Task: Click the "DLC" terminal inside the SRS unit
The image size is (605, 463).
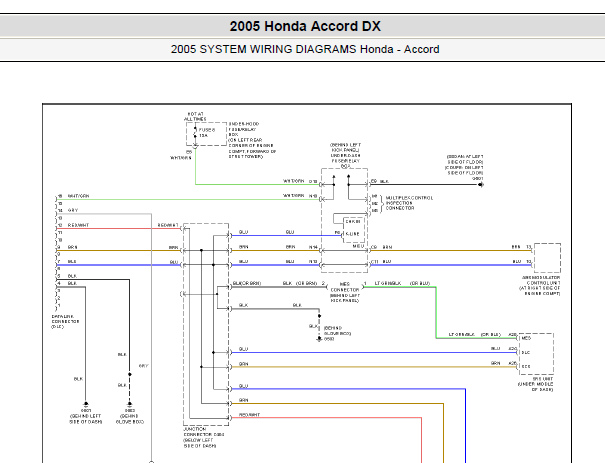Action: [526, 352]
